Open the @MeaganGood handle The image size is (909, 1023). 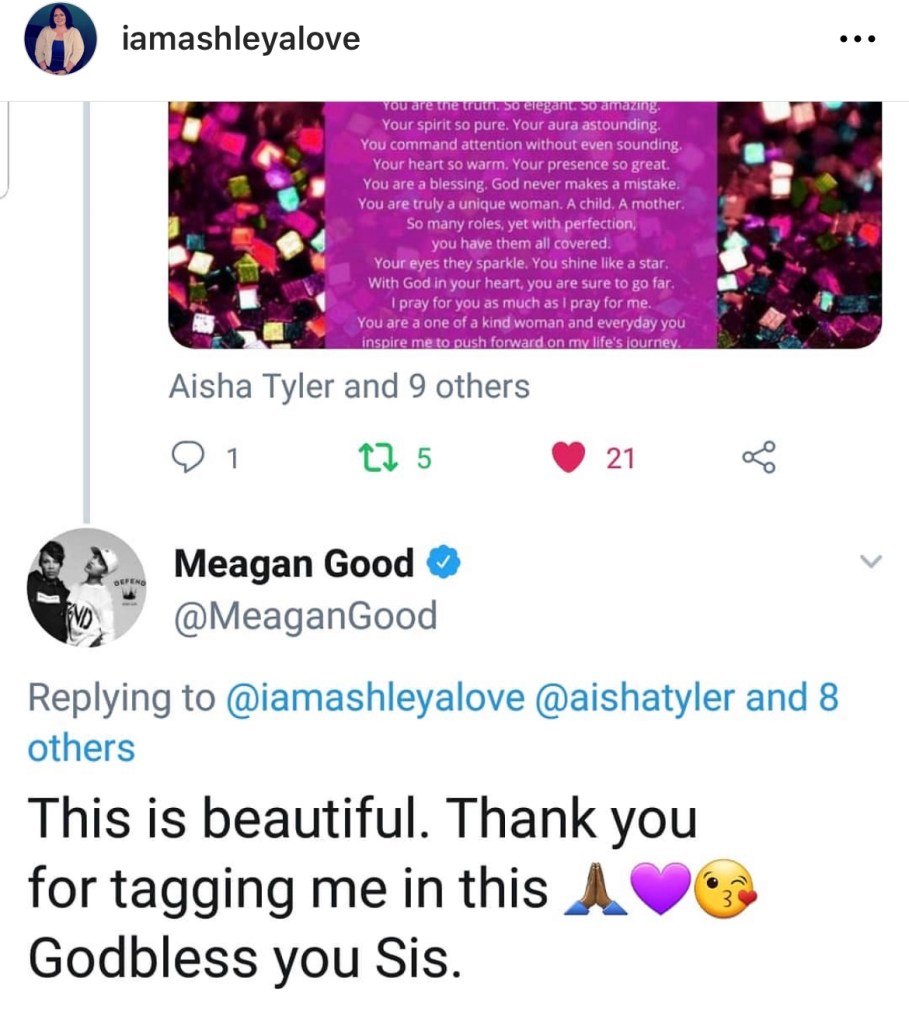[x=305, y=615]
